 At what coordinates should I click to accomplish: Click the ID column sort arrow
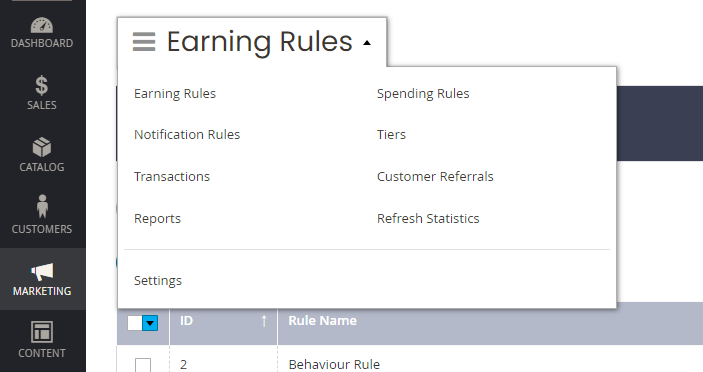pyautogui.click(x=264, y=321)
